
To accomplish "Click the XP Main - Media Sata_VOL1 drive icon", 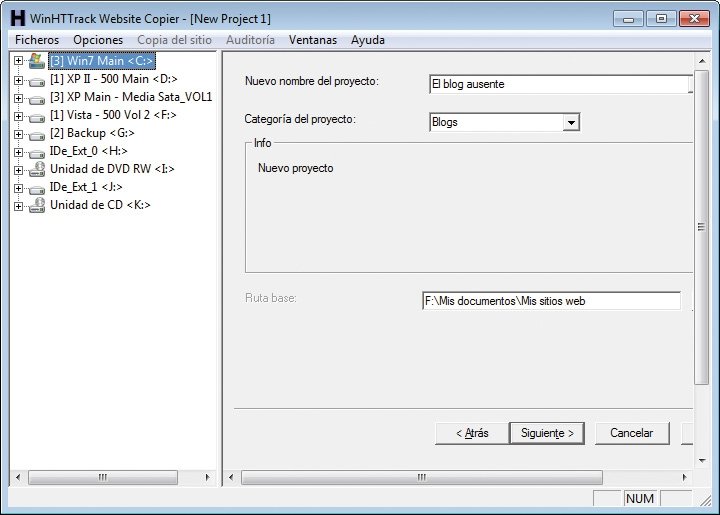I will pyautogui.click(x=37, y=100).
